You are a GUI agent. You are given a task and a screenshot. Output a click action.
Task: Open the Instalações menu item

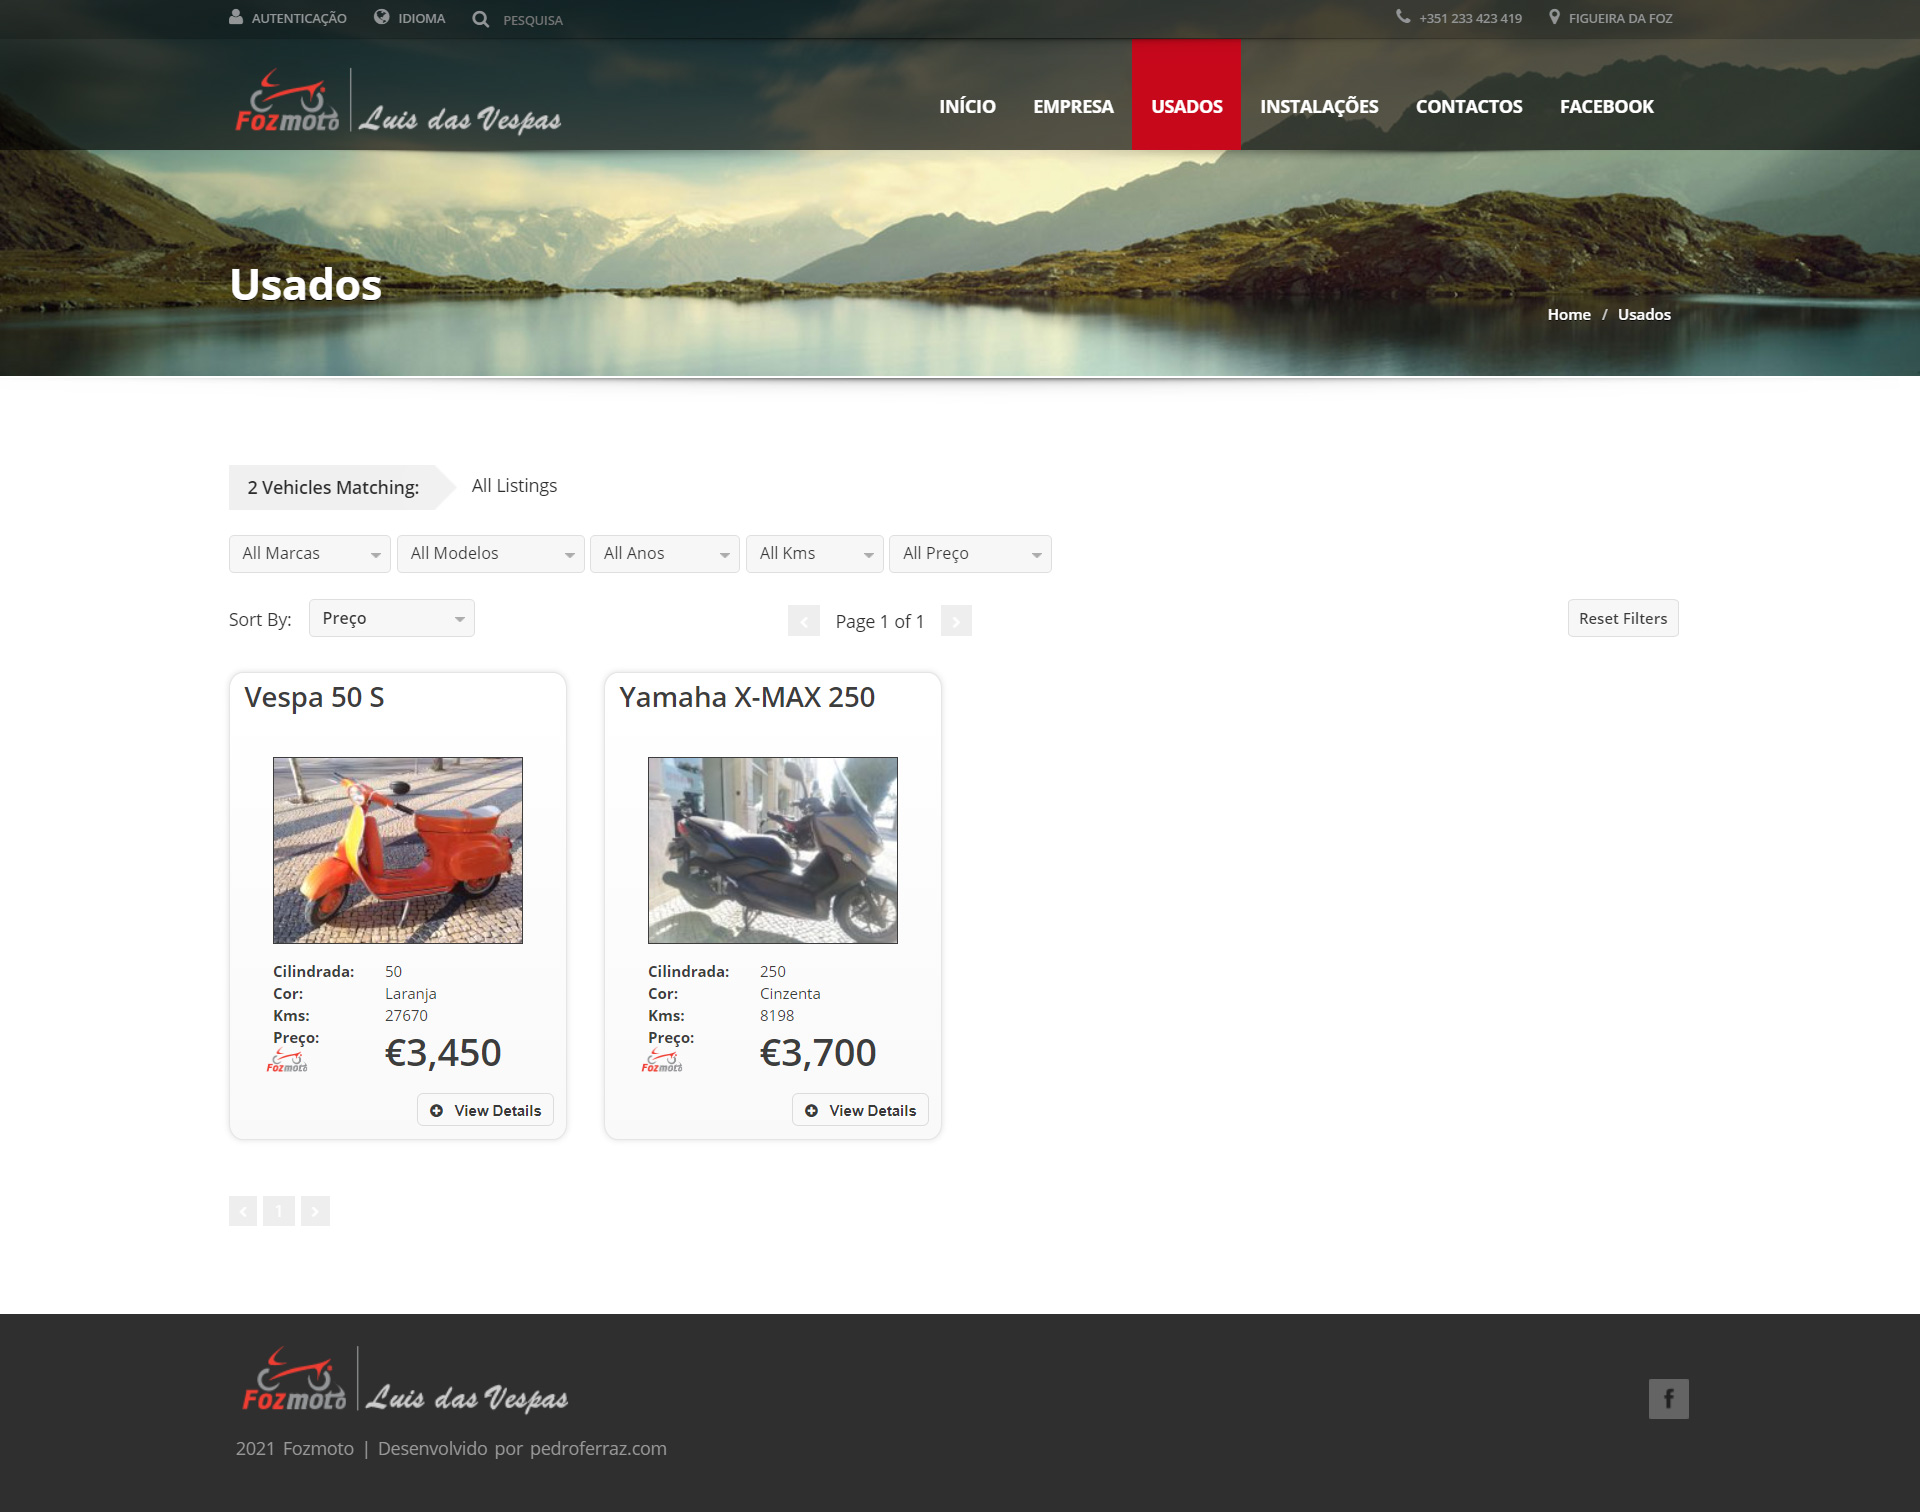tap(1319, 106)
